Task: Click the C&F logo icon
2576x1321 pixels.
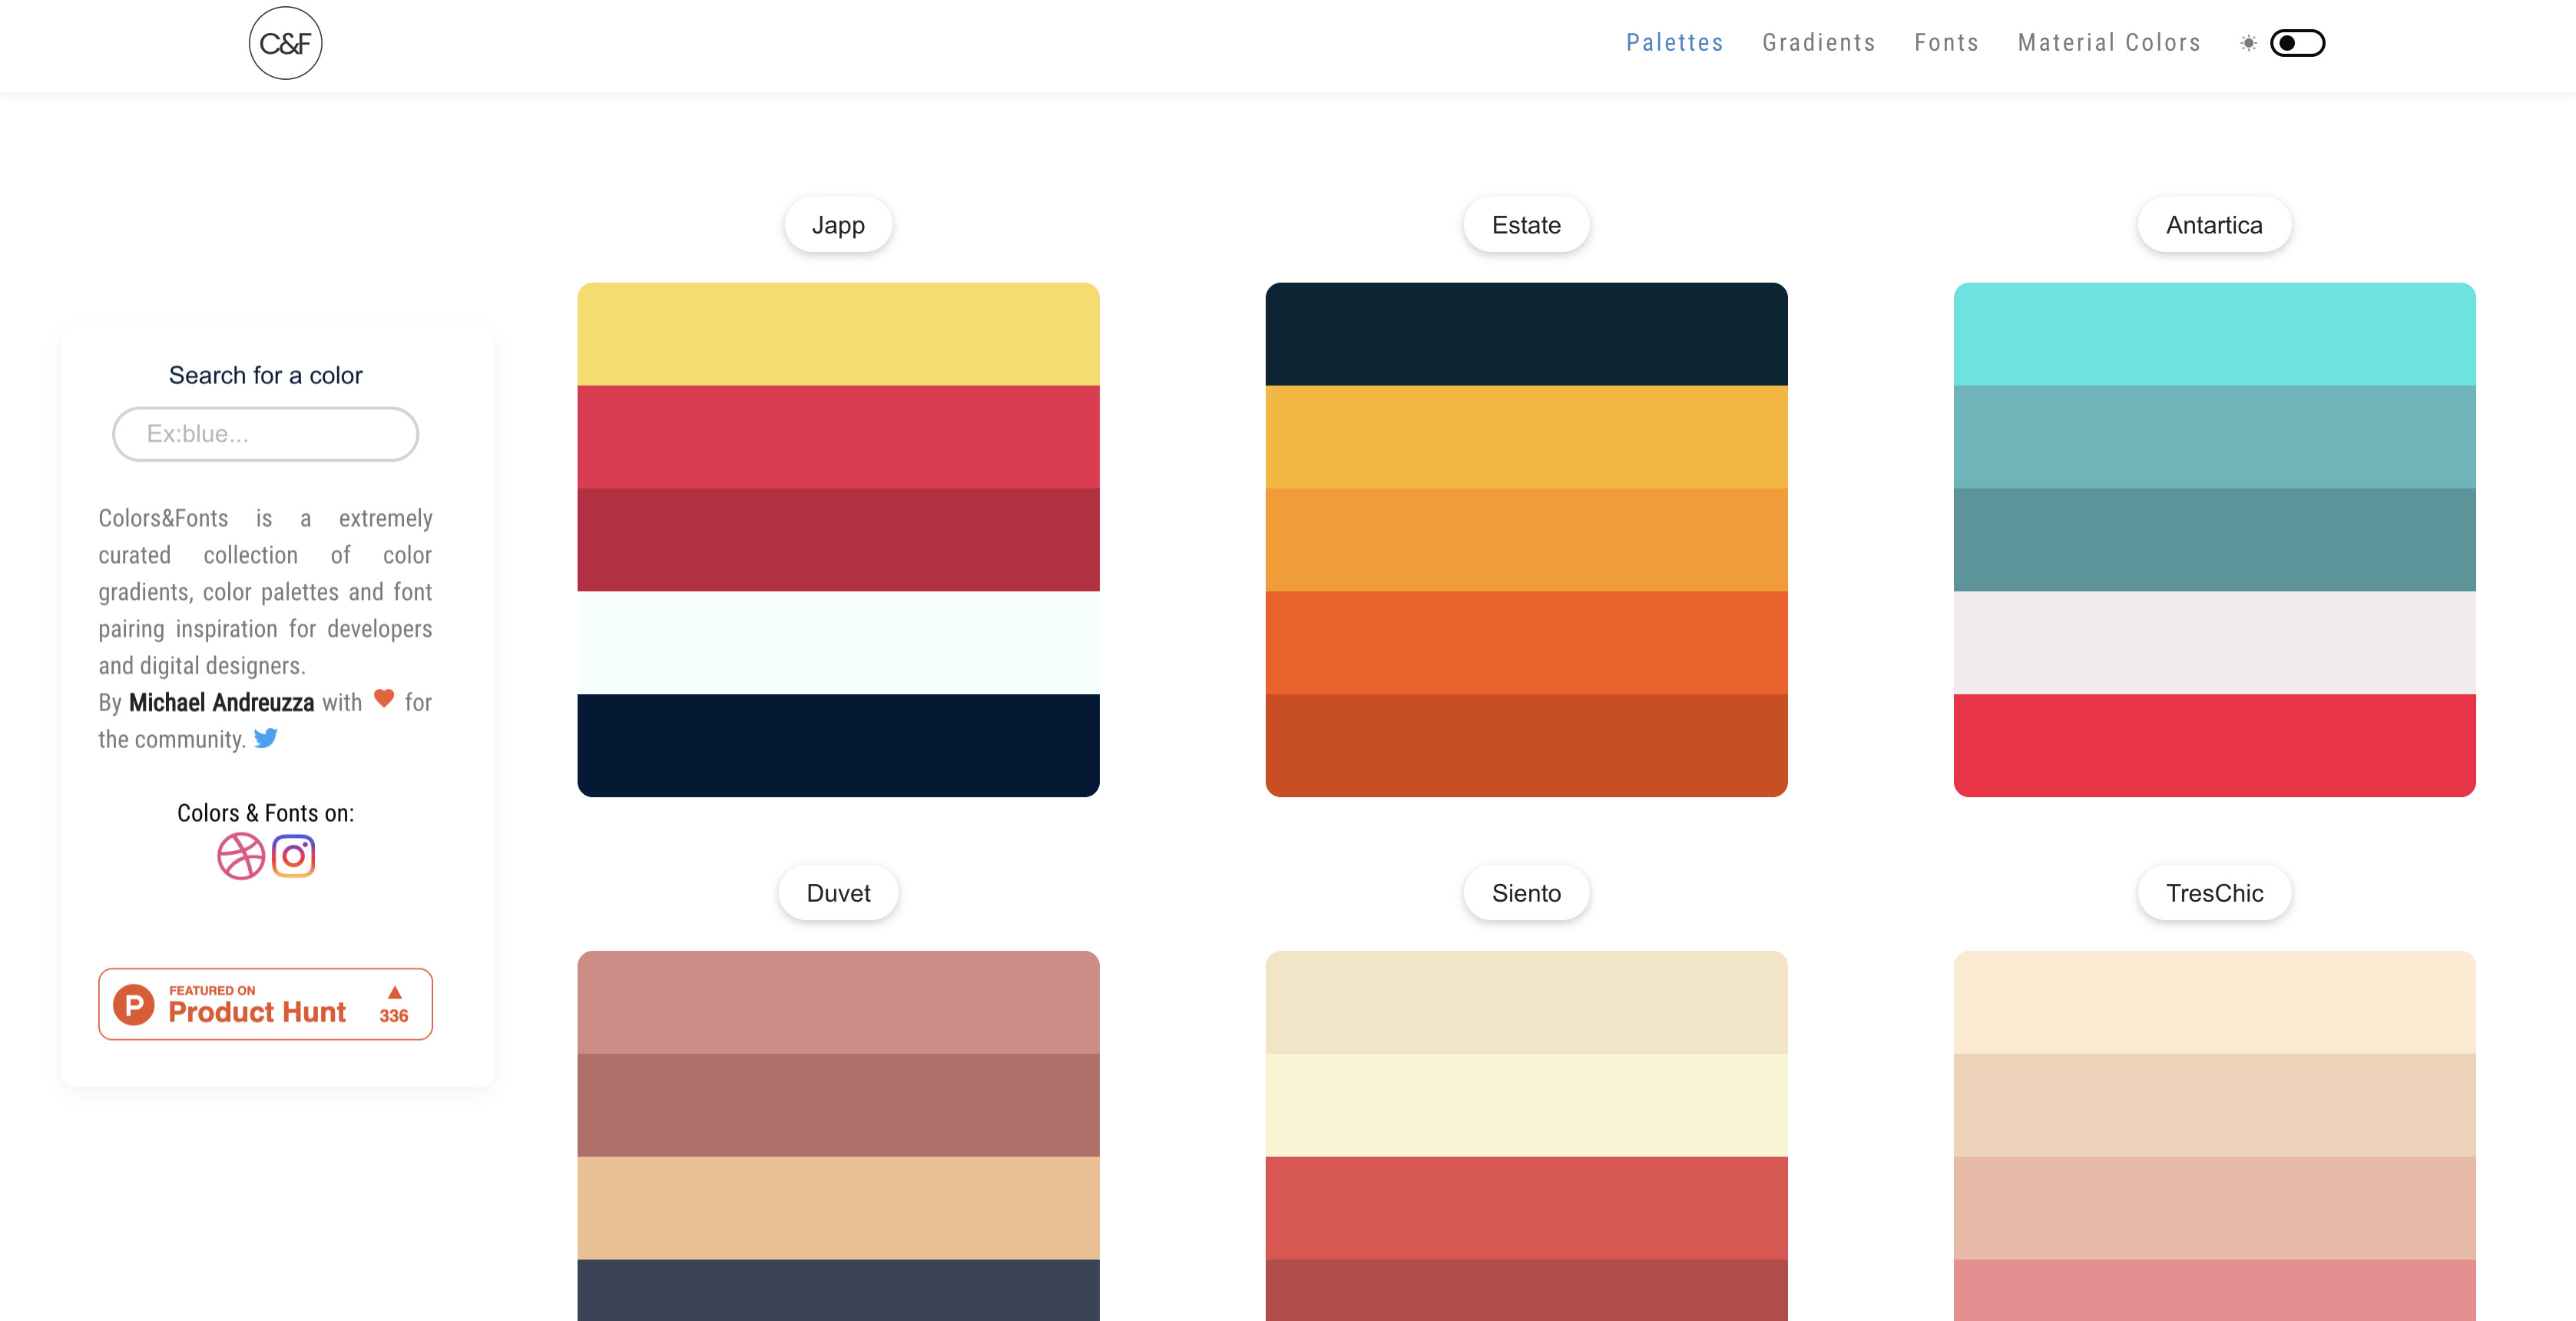Action: pos(285,42)
